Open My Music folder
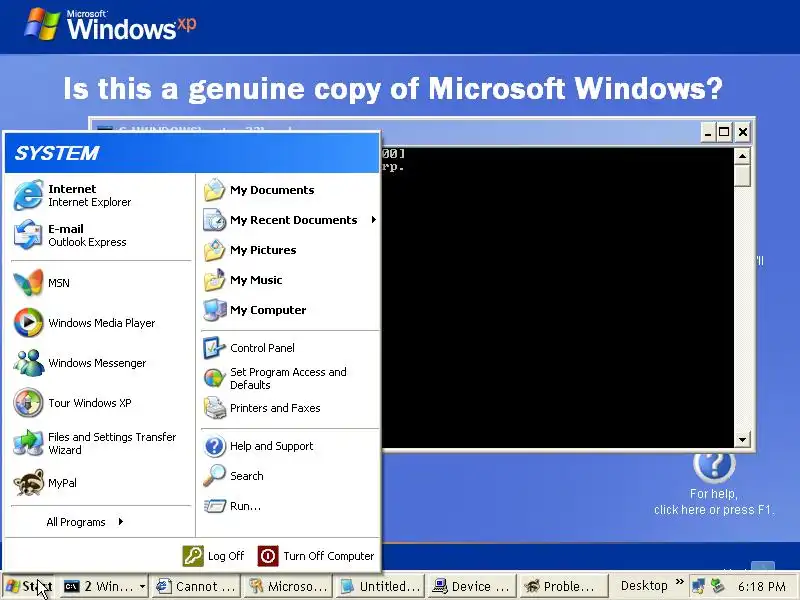 pos(290,280)
